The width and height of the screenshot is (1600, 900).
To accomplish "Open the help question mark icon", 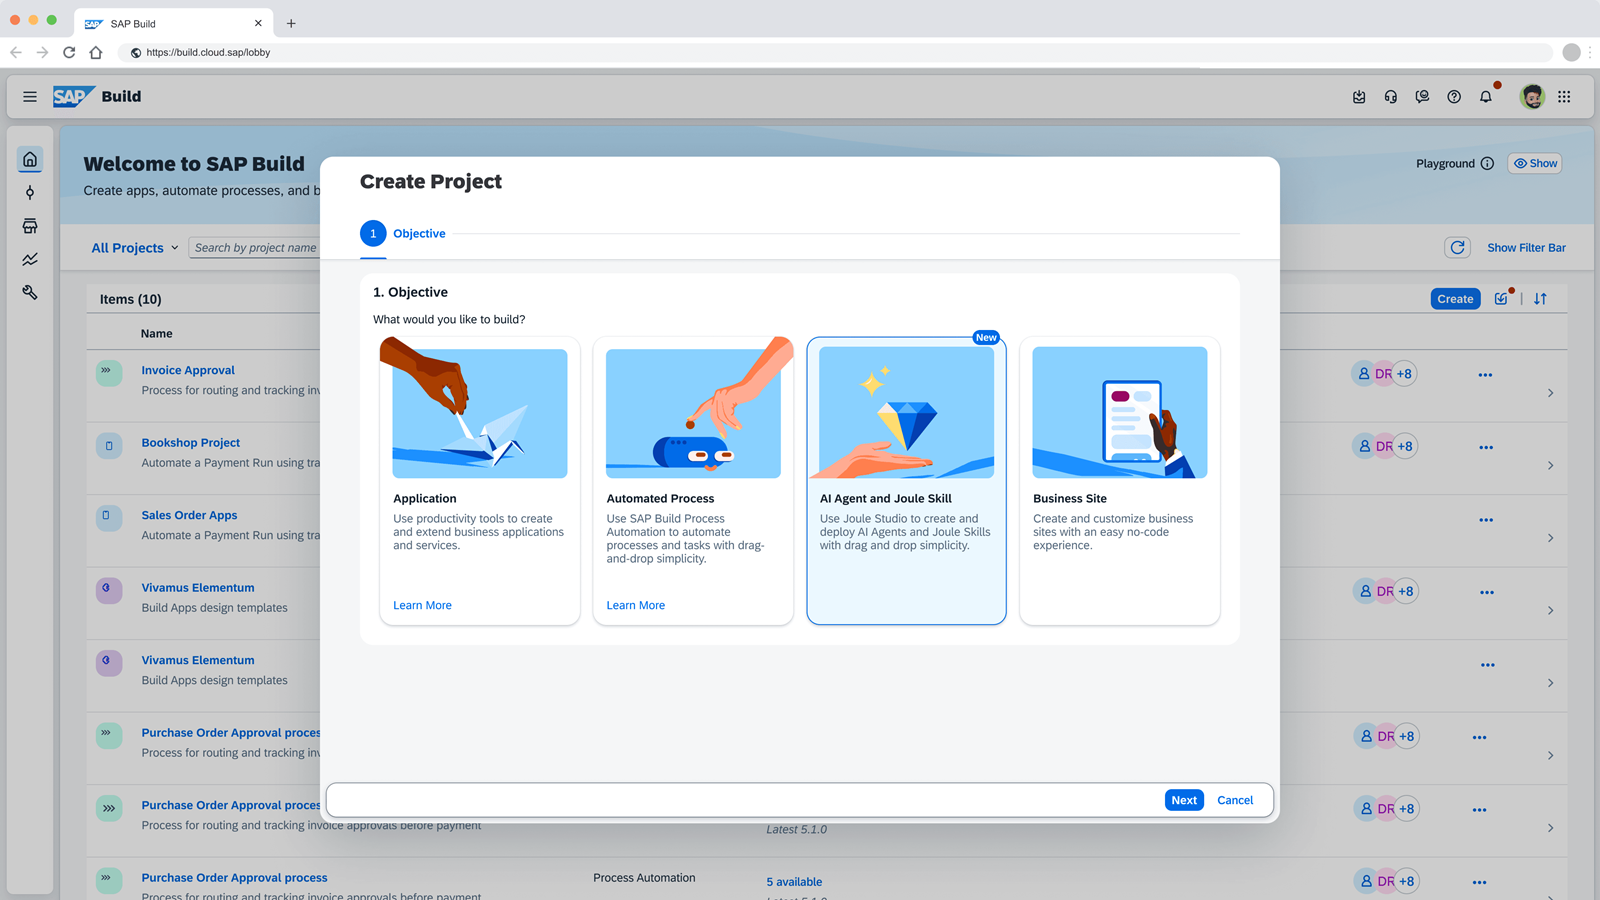I will pos(1454,97).
